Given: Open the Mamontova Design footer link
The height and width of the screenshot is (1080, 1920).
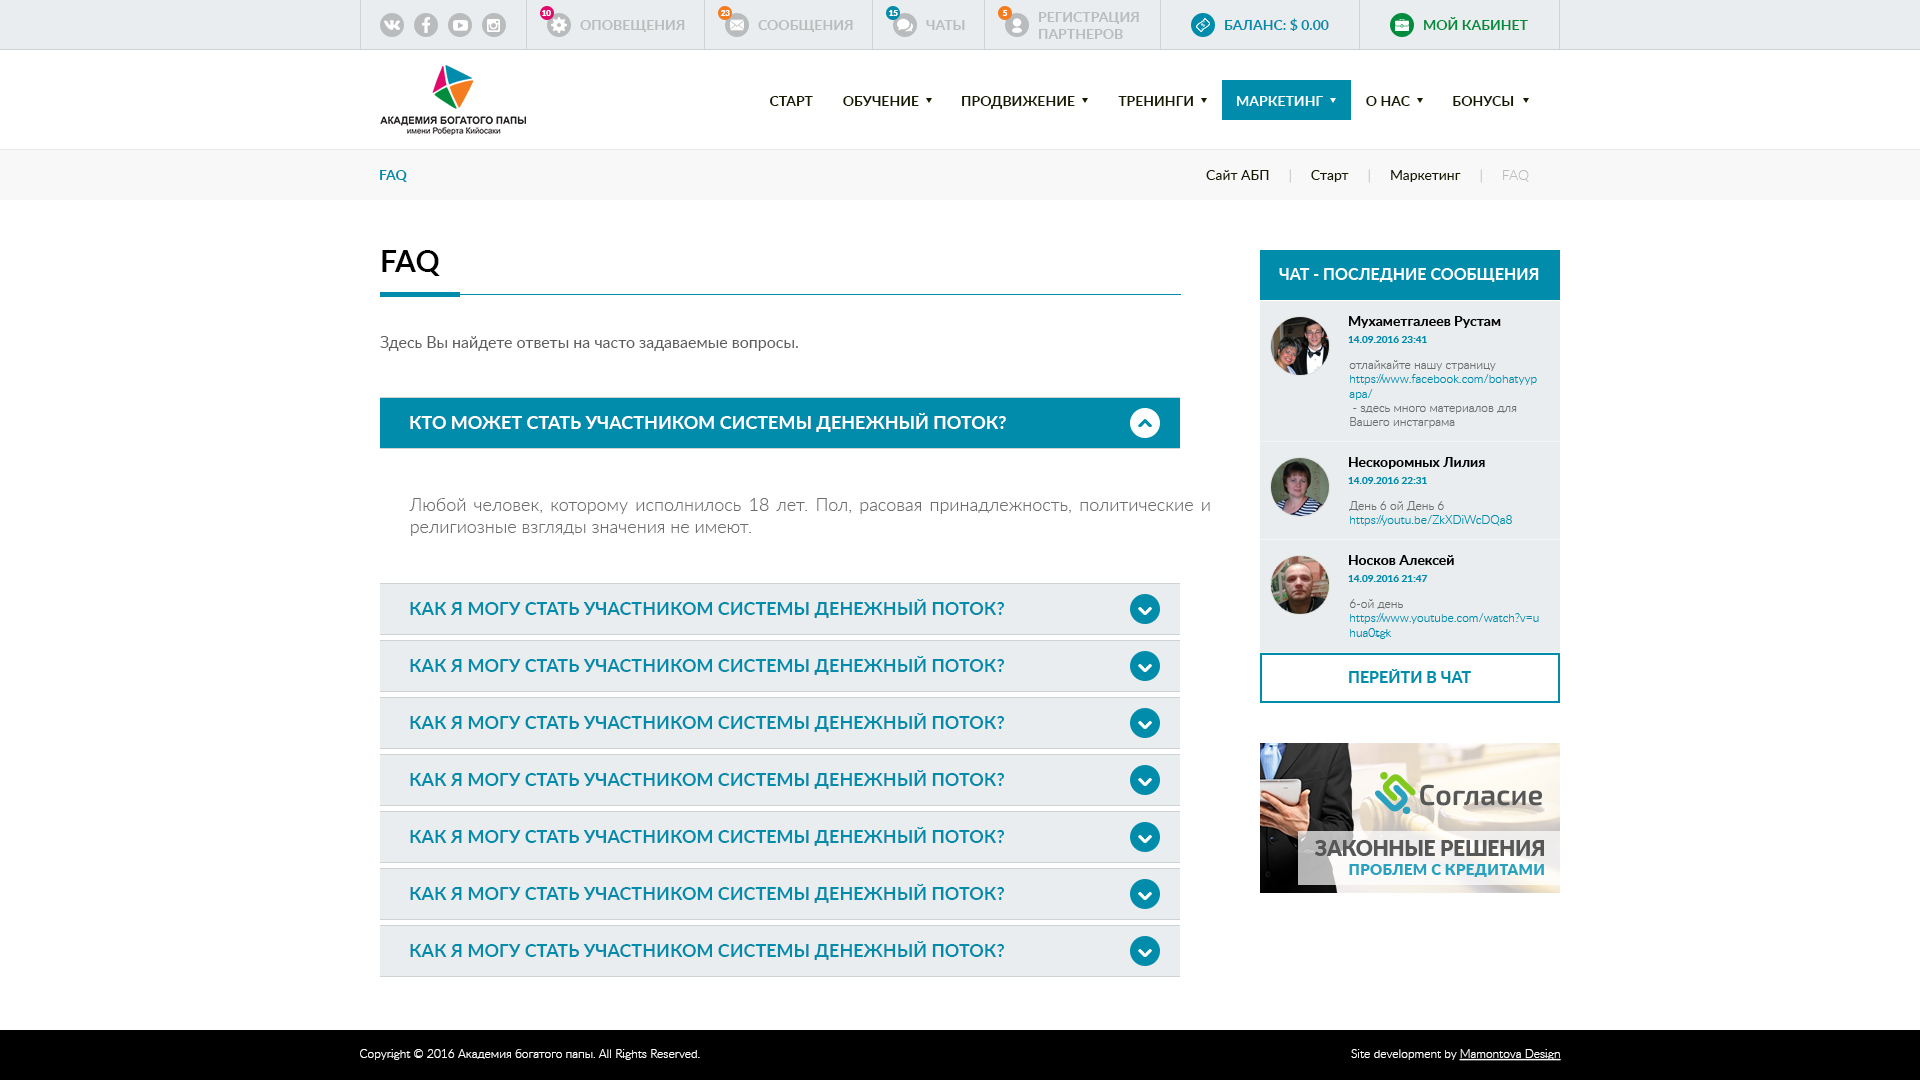Looking at the screenshot, I should (x=1509, y=1054).
